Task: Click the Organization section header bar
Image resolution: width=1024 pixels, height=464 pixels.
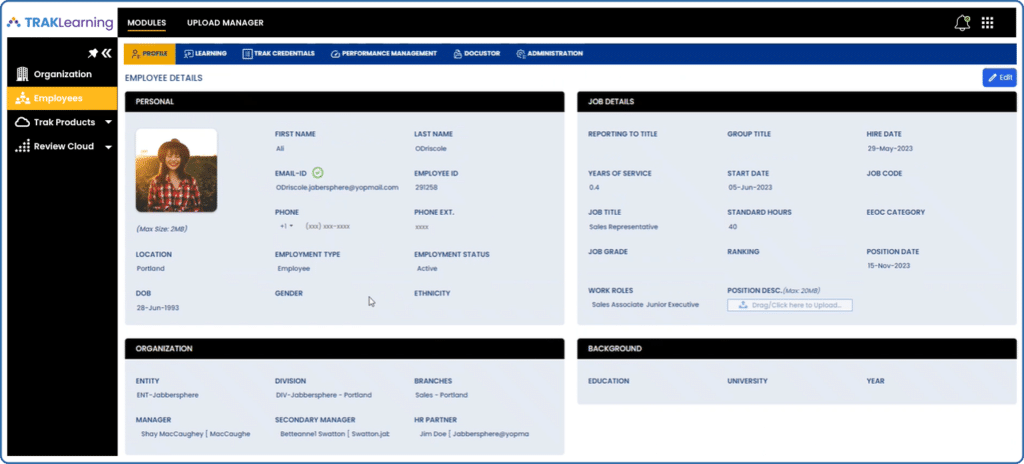Action: click(344, 348)
